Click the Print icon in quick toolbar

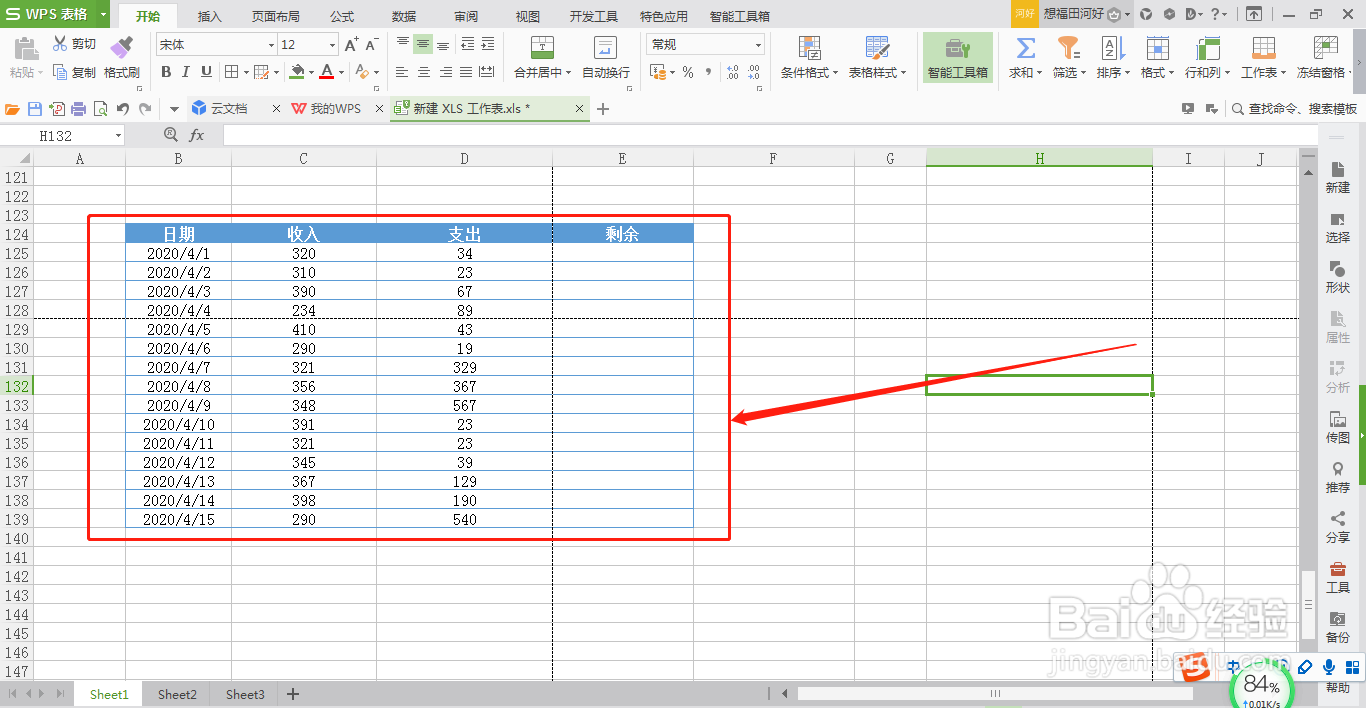click(x=79, y=109)
